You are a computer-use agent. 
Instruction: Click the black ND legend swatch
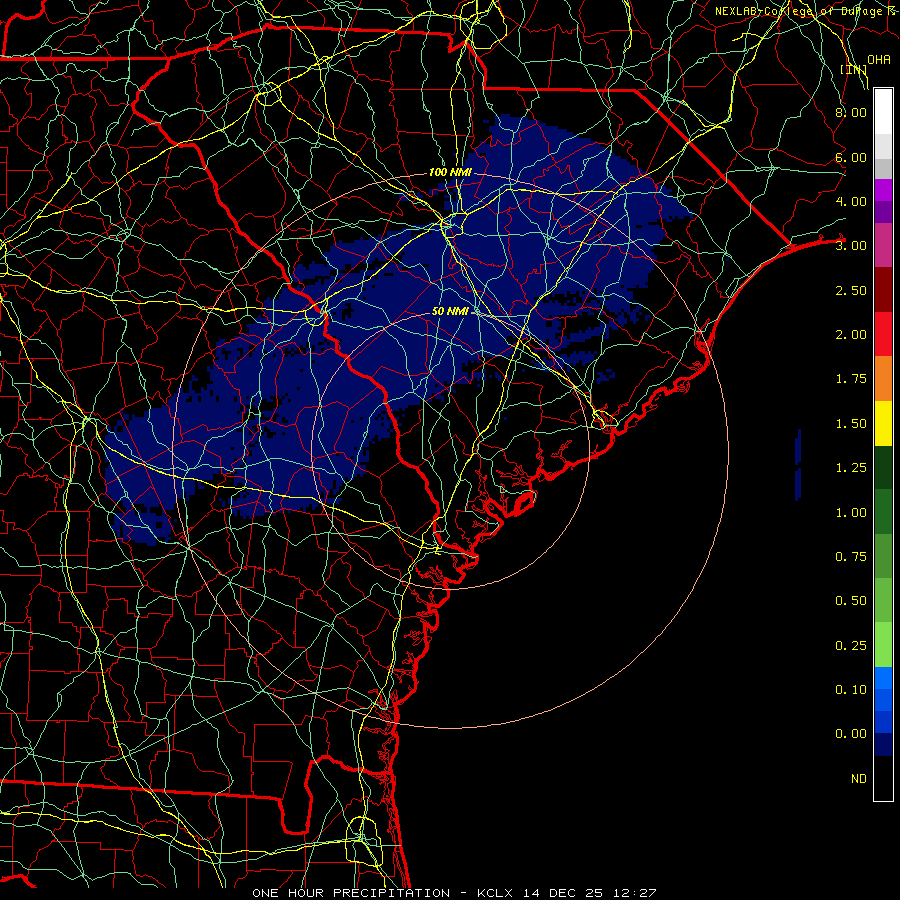pyautogui.click(x=883, y=778)
